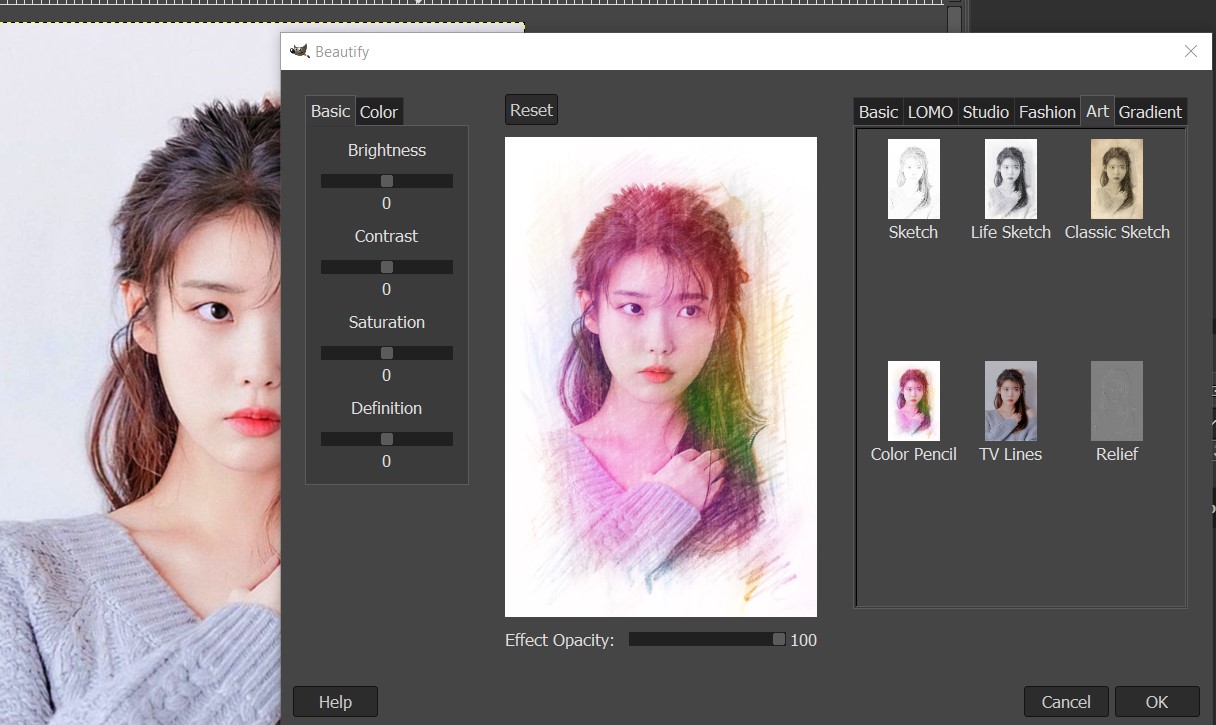Click the Definition slider handle
Screen dimensions: 1216x725
tap(387, 439)
